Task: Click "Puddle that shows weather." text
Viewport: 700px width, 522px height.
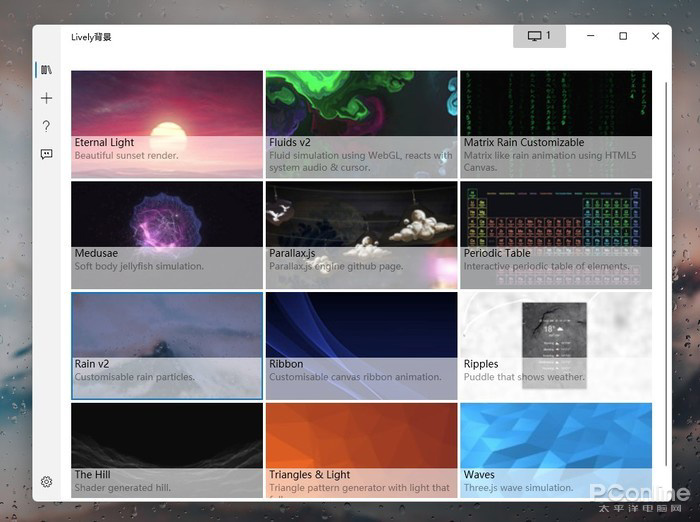Action: 524,377
